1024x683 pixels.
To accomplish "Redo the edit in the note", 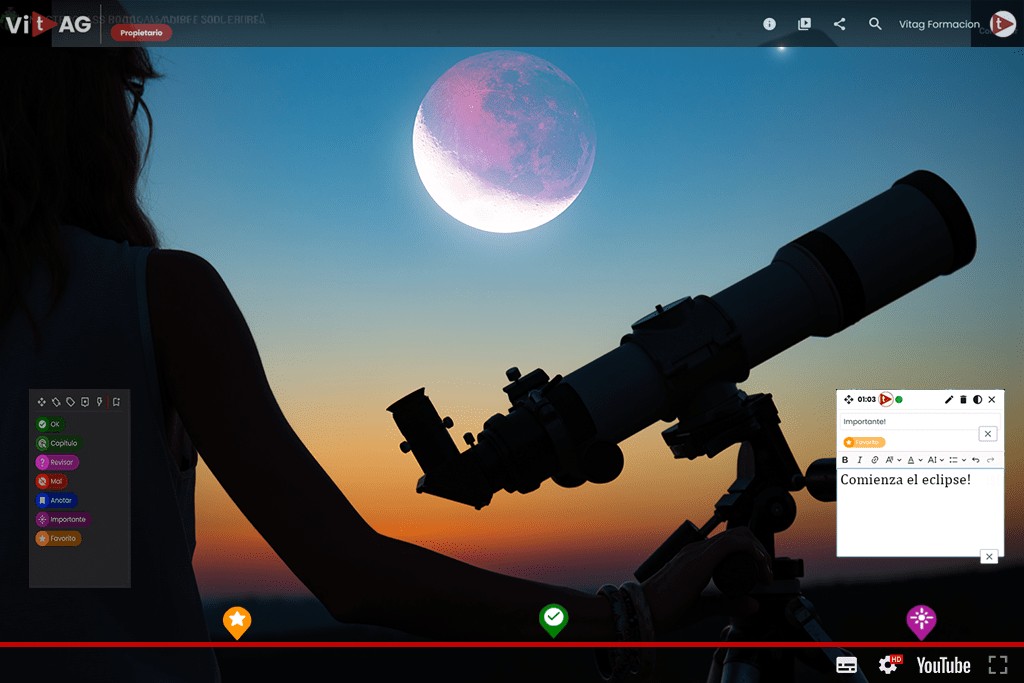I will click(991, 460).
